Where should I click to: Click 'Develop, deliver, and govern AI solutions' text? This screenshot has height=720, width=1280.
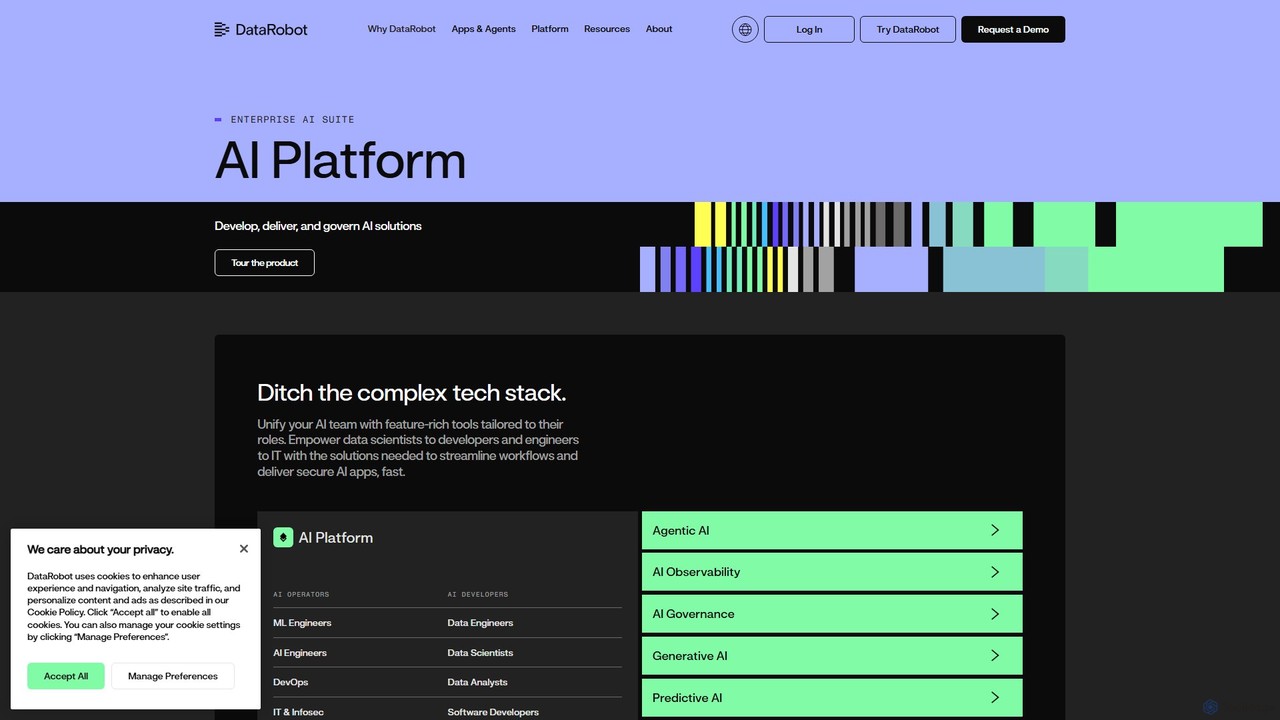[x=318, y=226]
